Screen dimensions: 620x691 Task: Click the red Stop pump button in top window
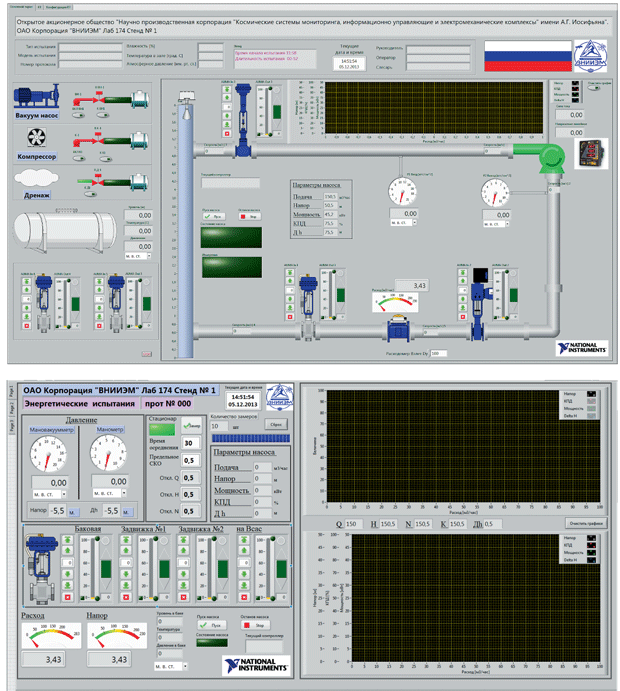pyautogui.click(x=250, y=216)
